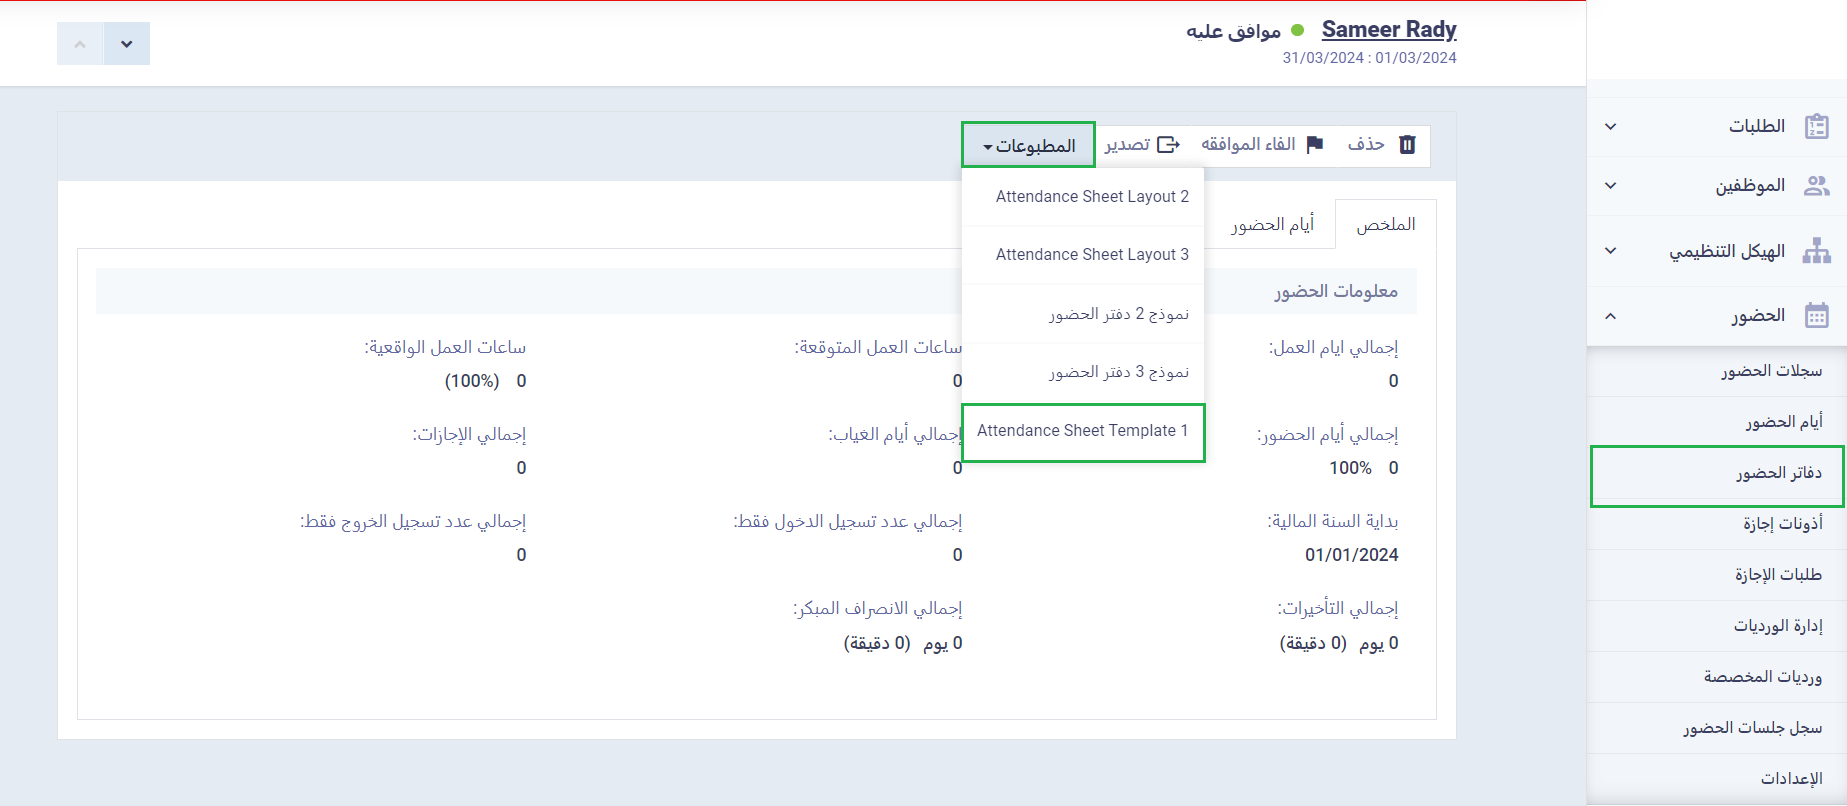Viewport: 1847px width, 806px height.
Task: Click the green approved status dot
Action: 1298,30
